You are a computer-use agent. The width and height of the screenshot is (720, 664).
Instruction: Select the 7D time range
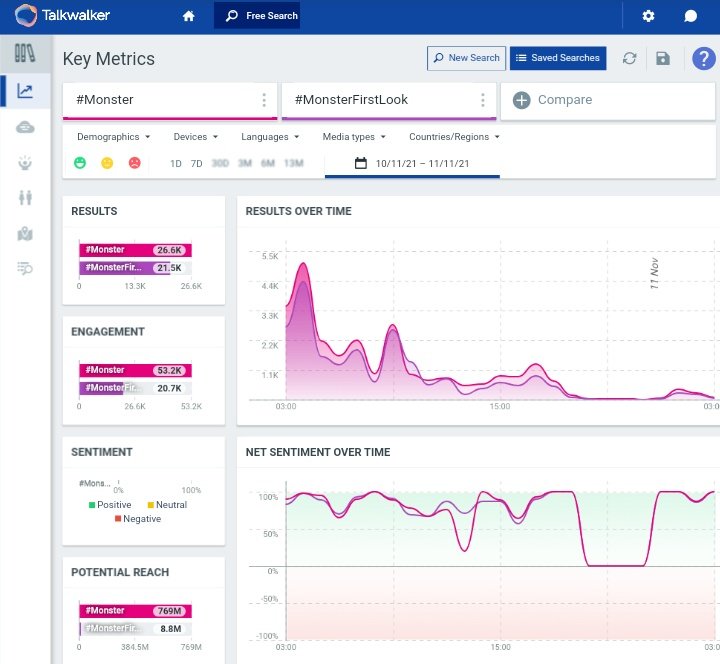[x=197, y=163]
